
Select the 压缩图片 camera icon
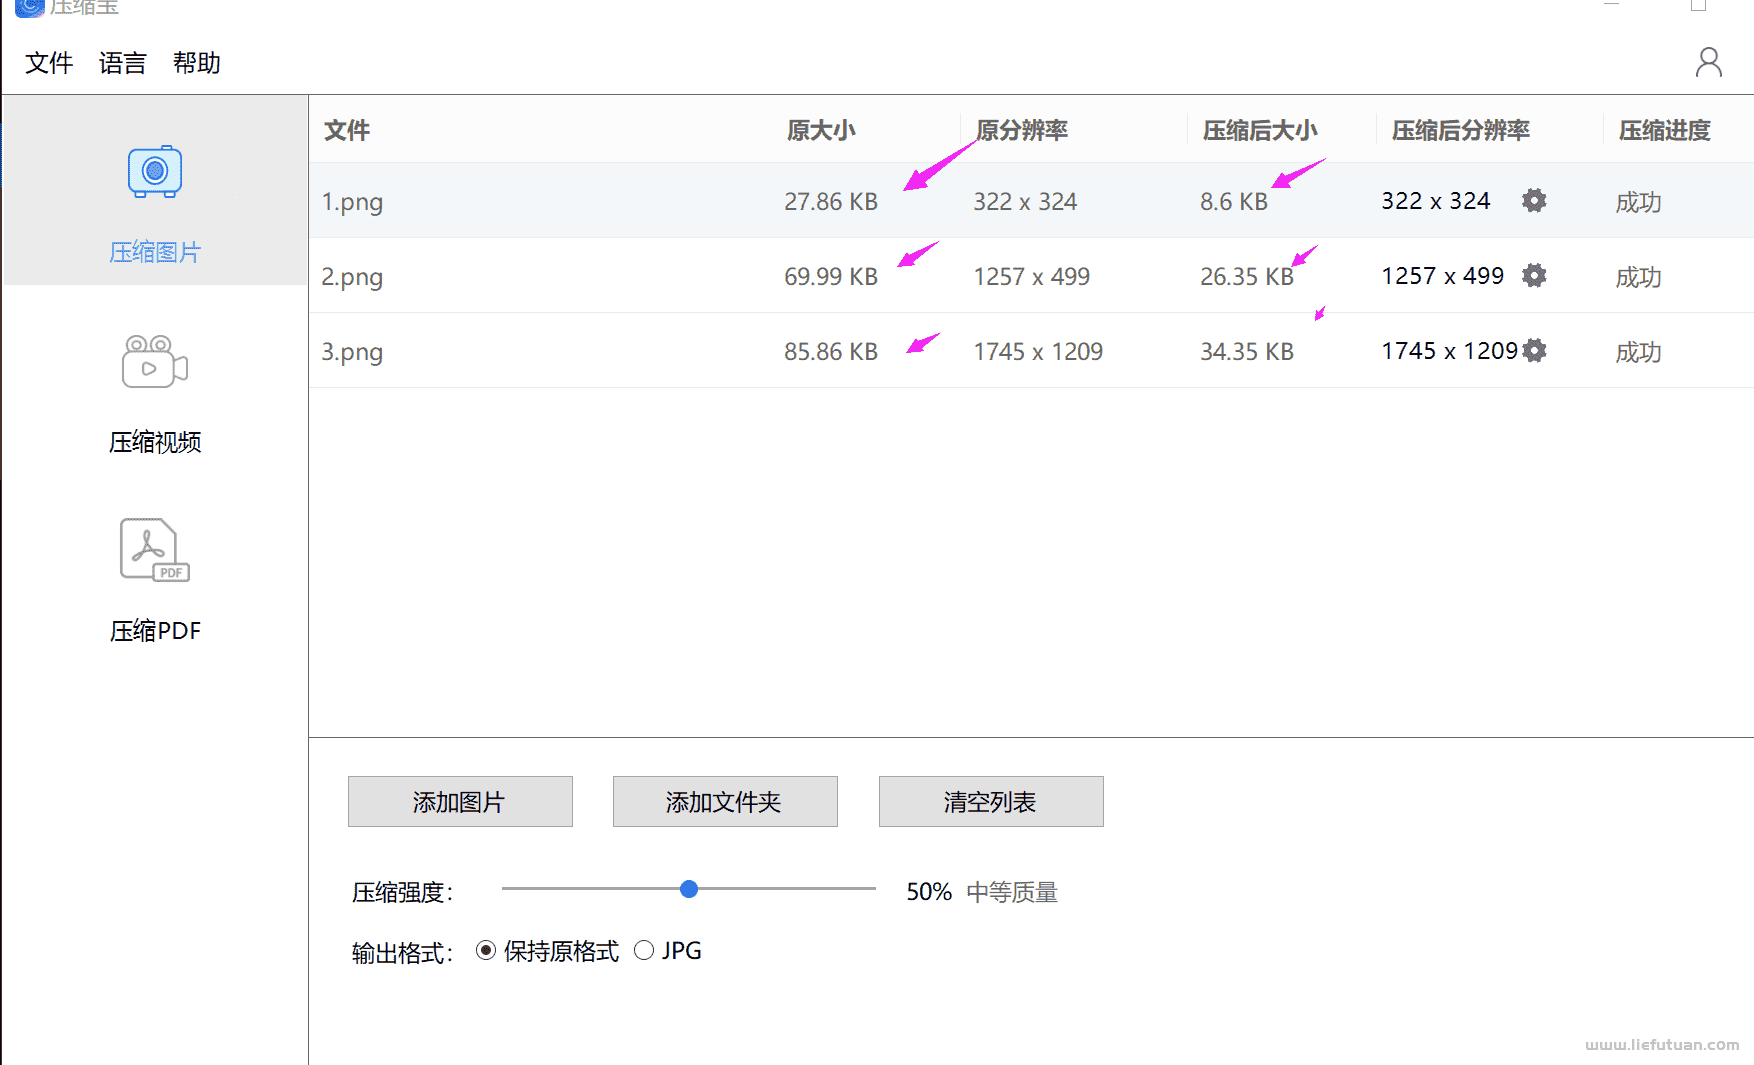(155, 172)
